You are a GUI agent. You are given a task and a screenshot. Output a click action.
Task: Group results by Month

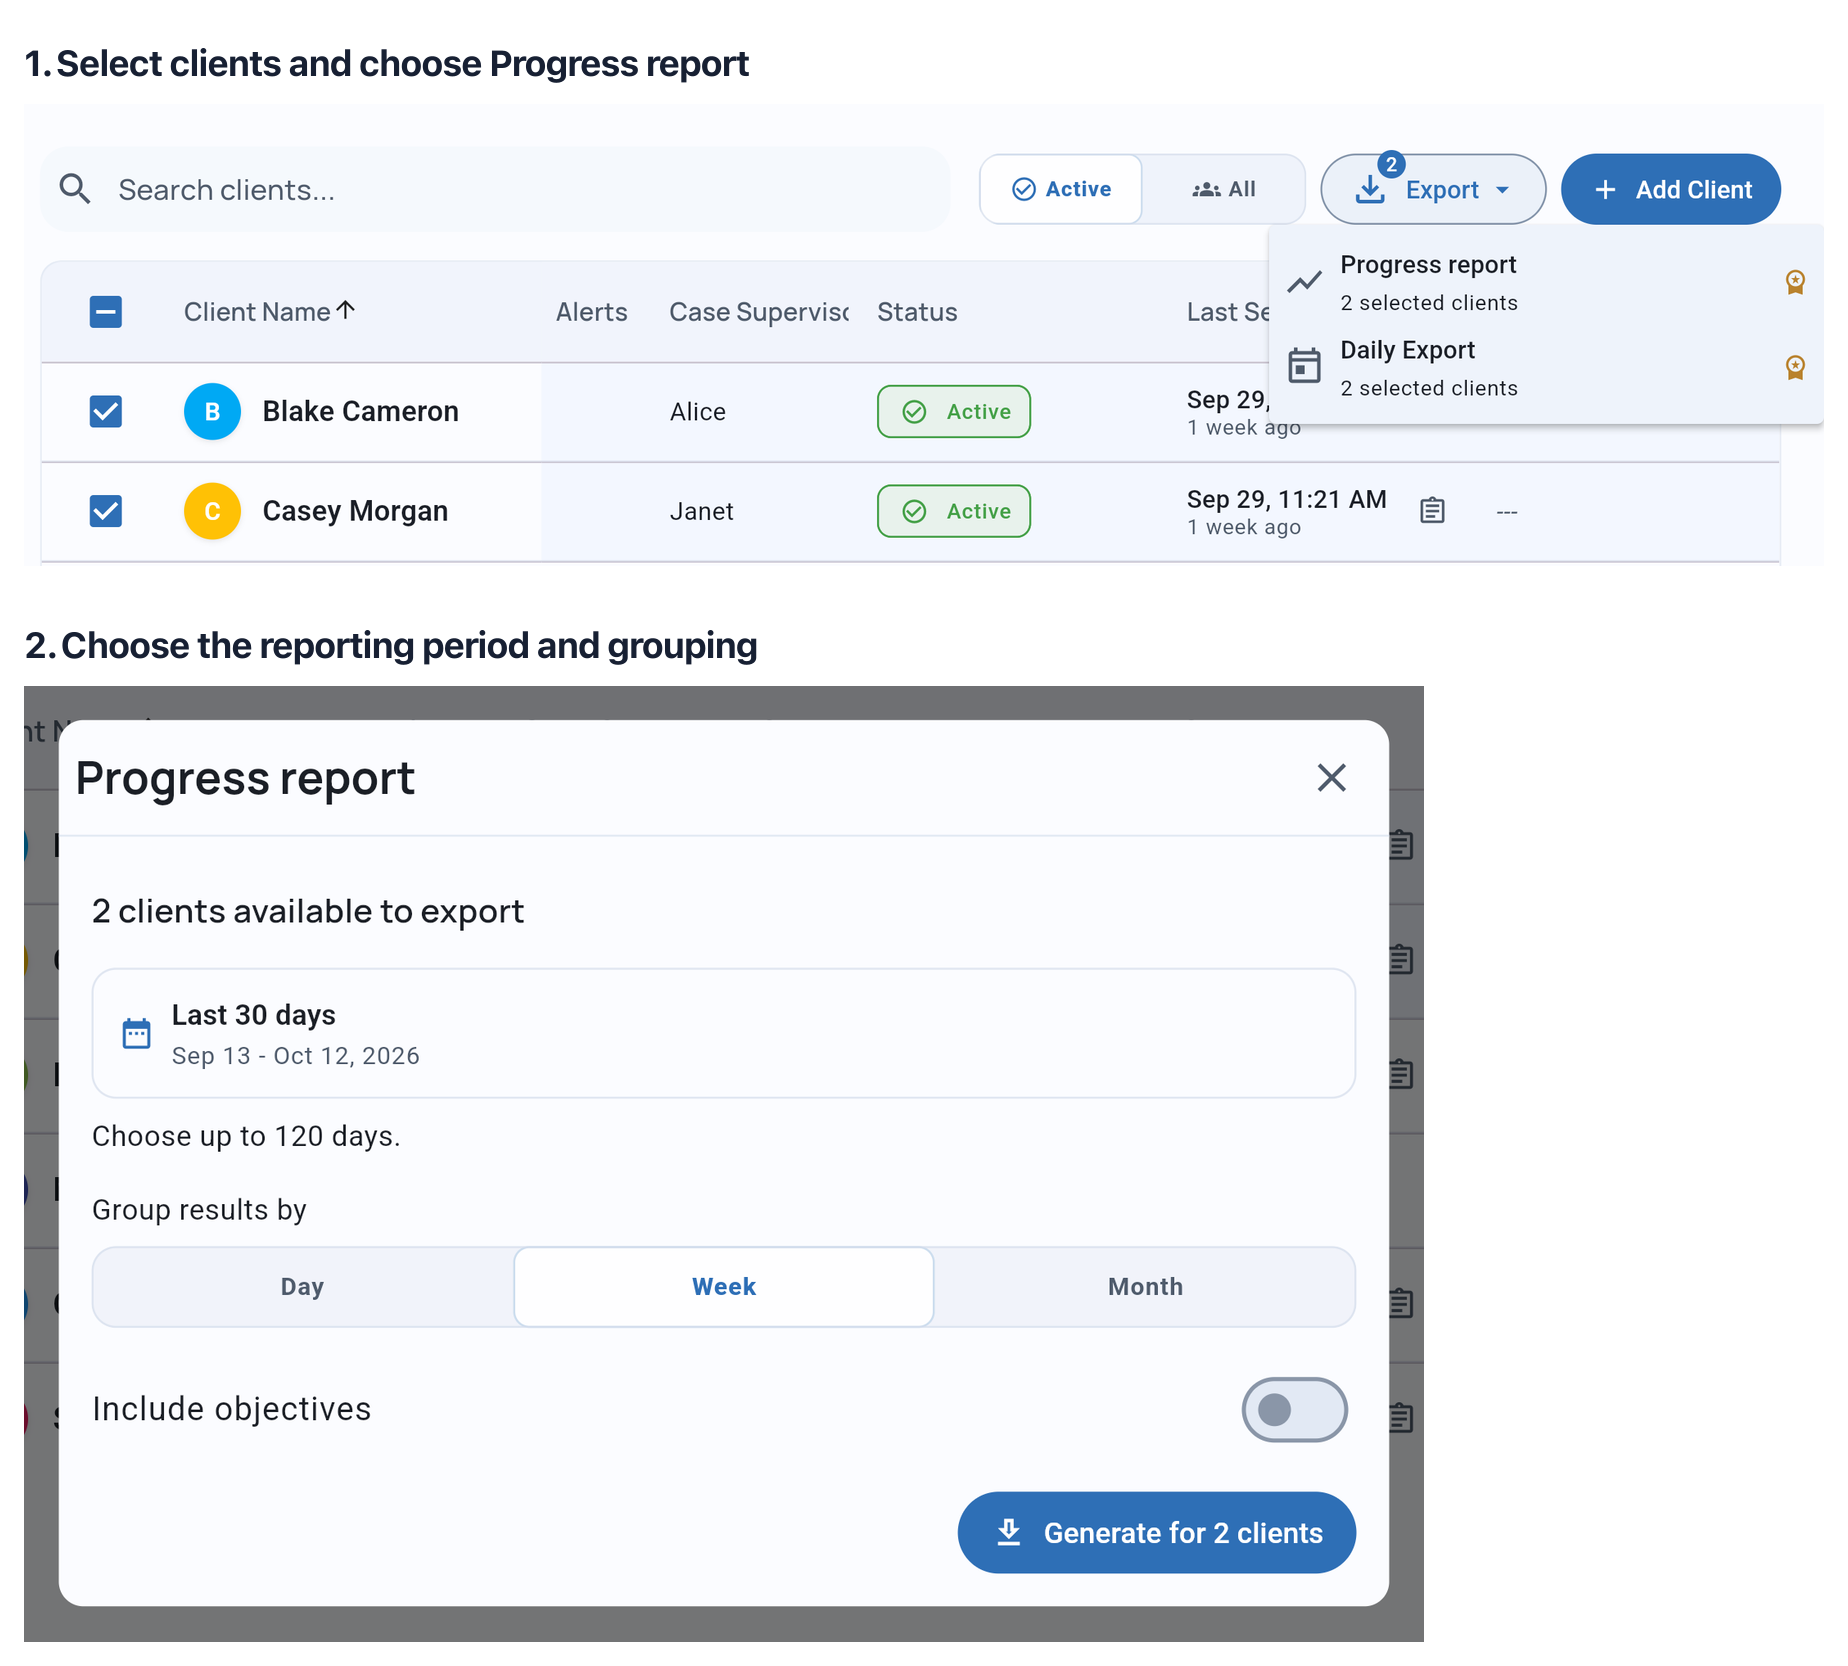[1145, 1287]
